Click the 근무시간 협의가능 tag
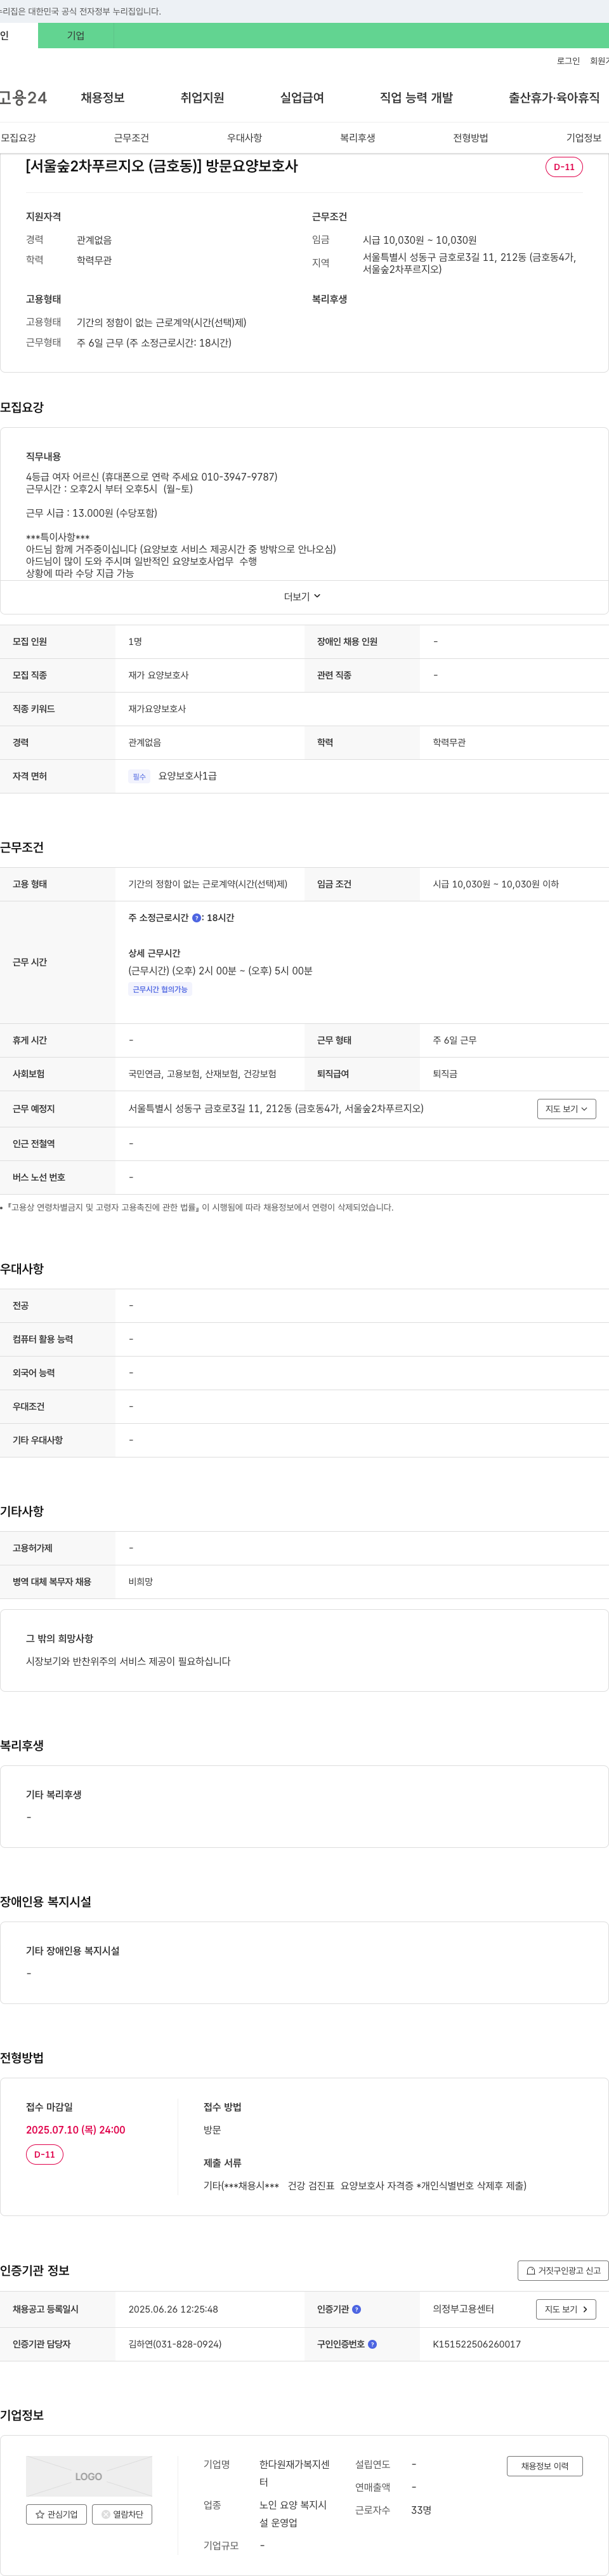The image size is (609, 2576). point(160,989)
